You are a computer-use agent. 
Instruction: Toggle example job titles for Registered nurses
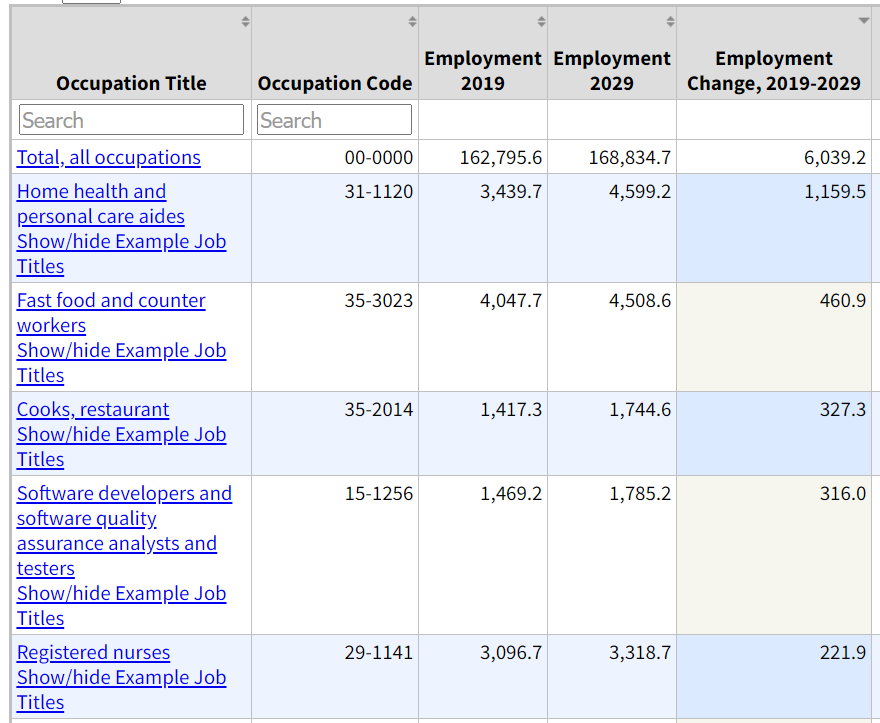click(x=121, y=689)
